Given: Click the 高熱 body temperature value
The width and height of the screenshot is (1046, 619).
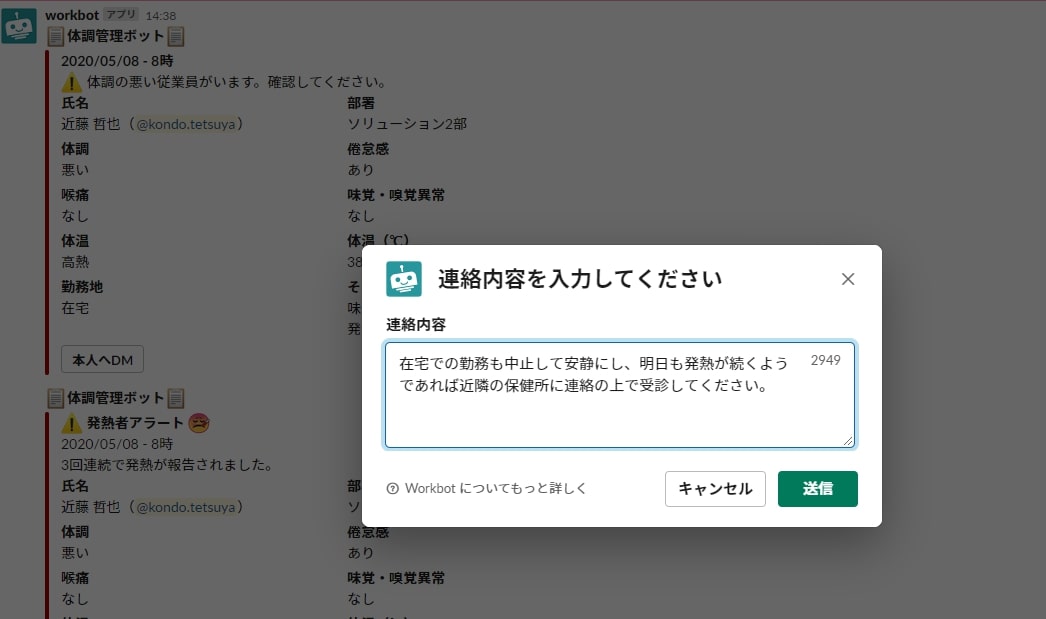Looking at the screenshot, I should pyautogui.click(x=75, y=262).
